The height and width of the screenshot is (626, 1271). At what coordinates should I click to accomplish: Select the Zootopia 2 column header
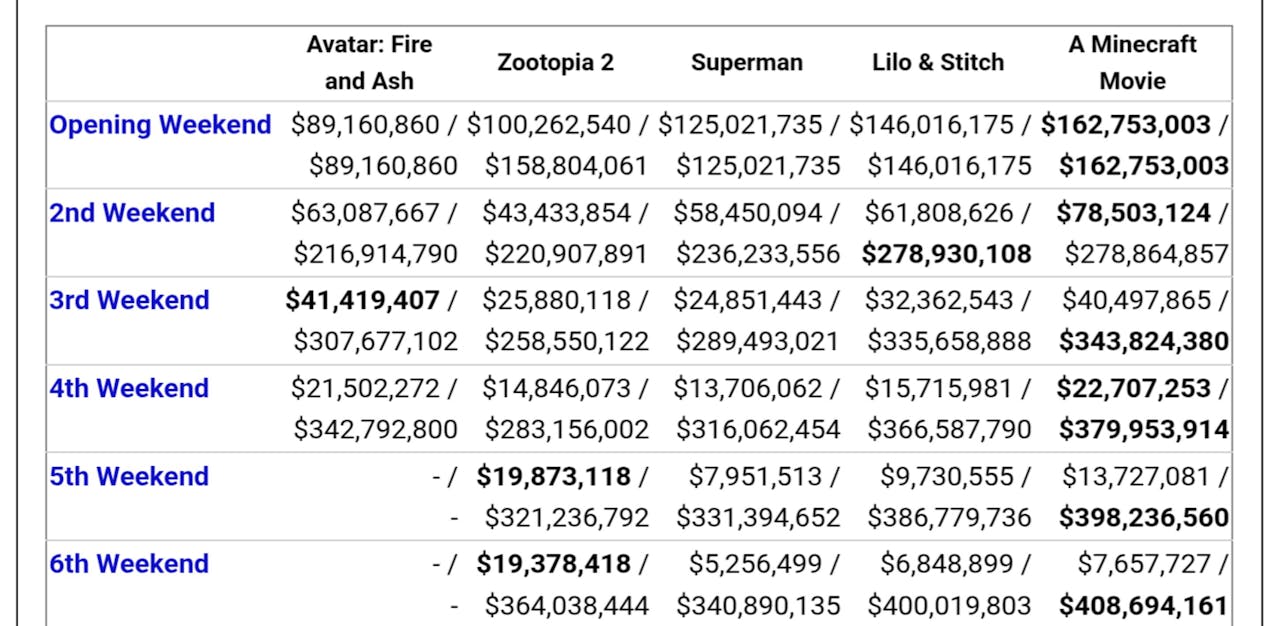(555, 62)
